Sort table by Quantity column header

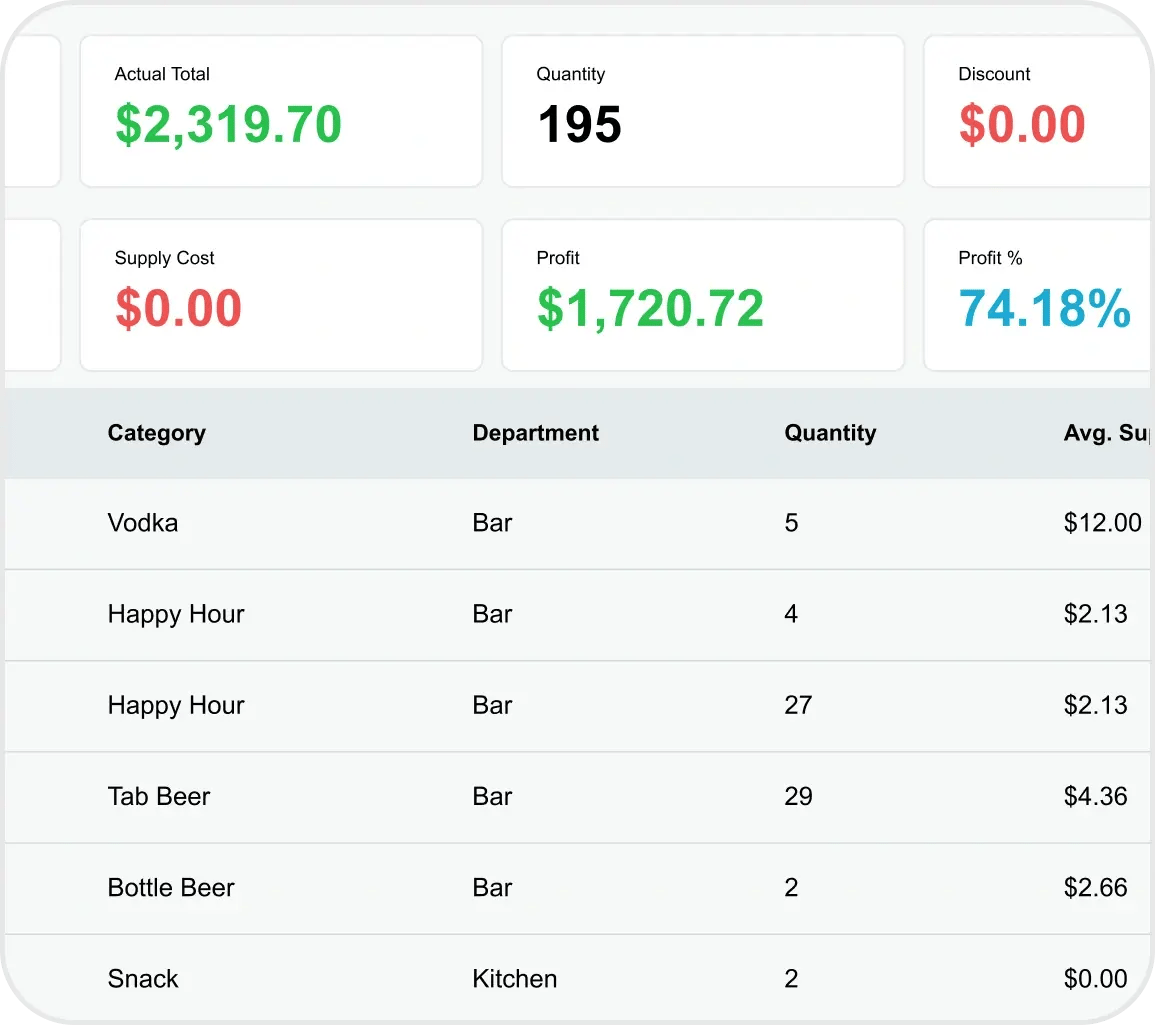coord(830,433)
